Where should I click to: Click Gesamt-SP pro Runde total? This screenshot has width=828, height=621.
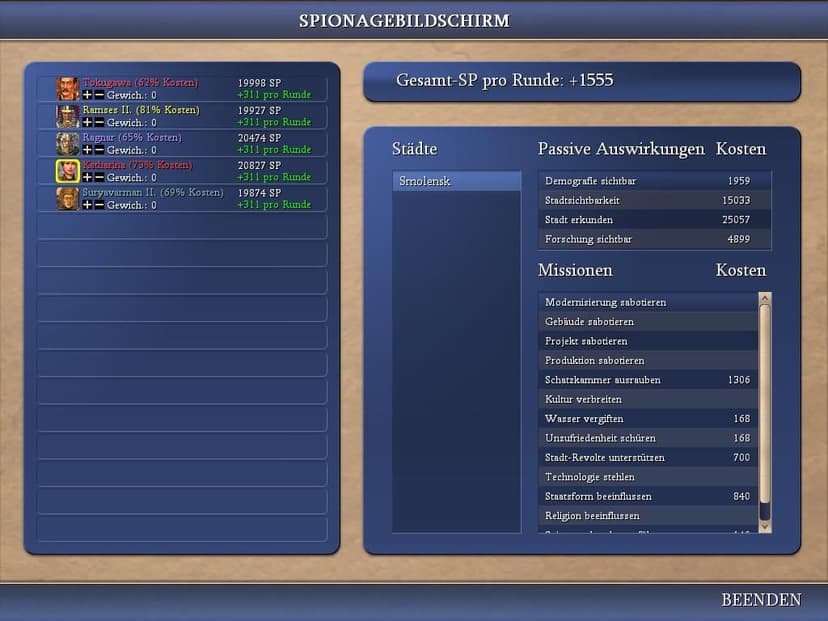(x=504, y=80)
